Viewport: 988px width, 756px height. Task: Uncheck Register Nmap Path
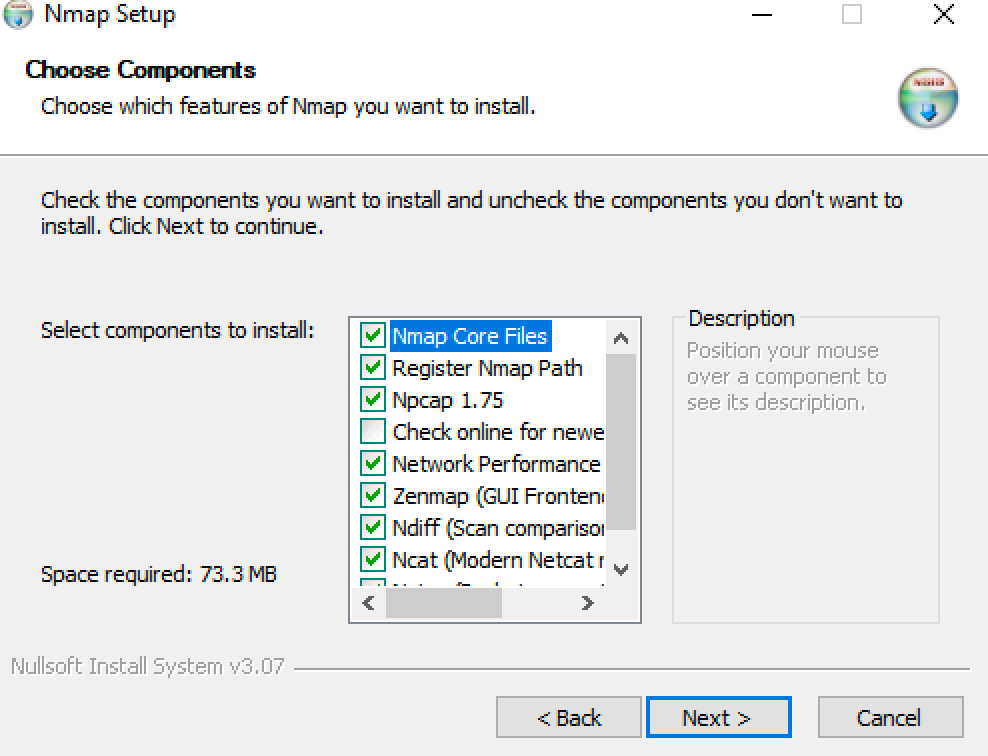373,368
